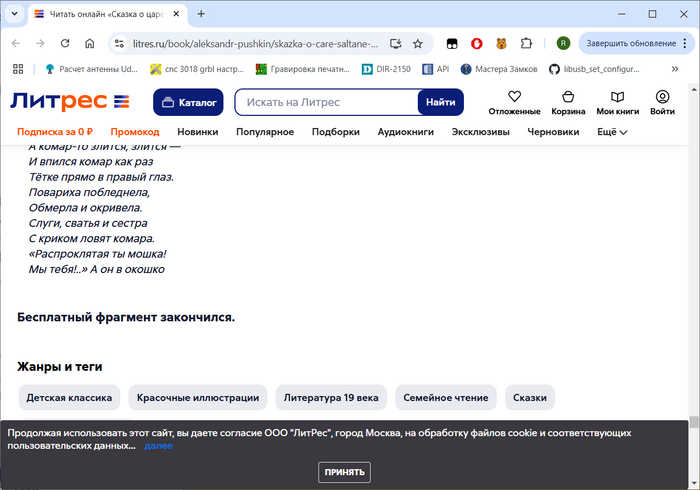Open Мои книги book icon
This screenshot has height=490, width=700.
pos(617,96)
